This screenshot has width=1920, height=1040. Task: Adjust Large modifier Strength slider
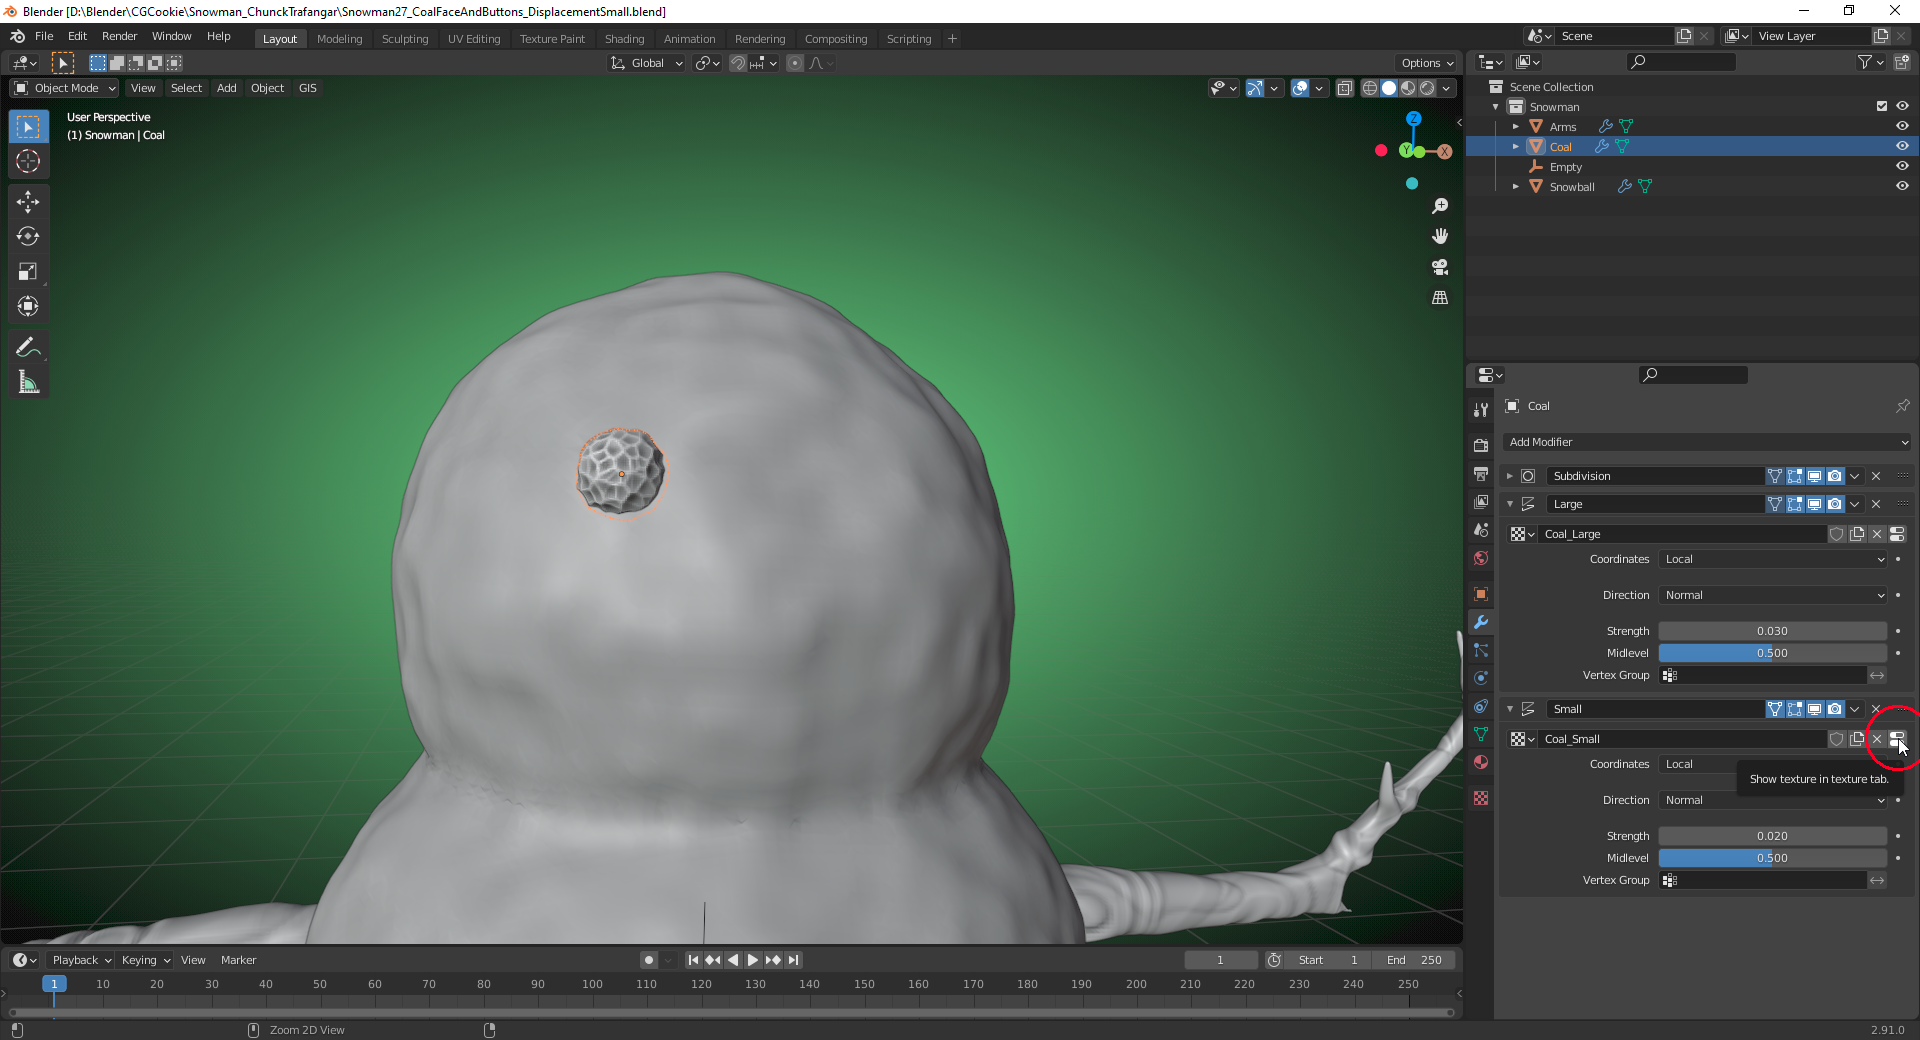(x=1773, y=631)
